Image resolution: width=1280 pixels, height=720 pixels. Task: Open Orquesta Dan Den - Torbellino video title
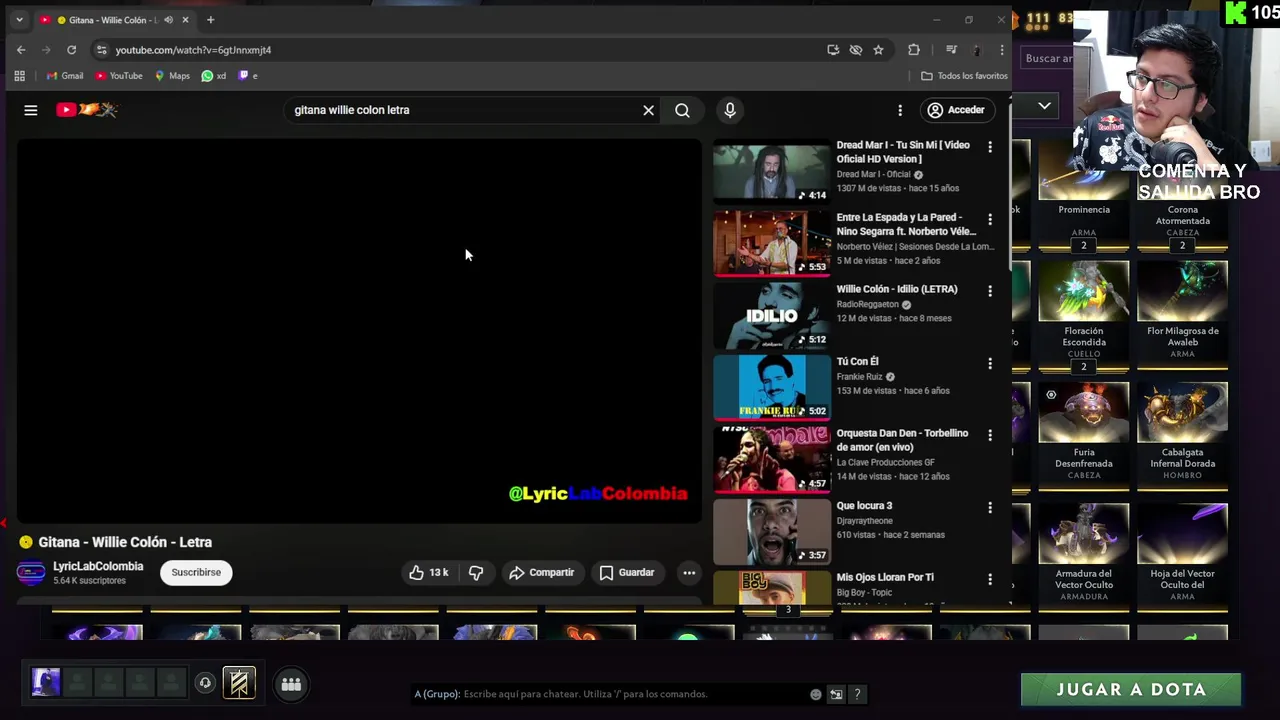point(902,440)
